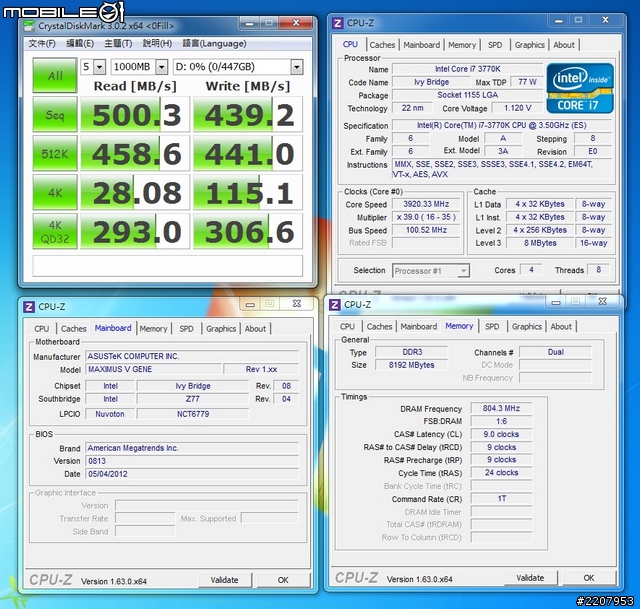
Task: Start the Seq benchmark test
Action: [x=55, y=115]
